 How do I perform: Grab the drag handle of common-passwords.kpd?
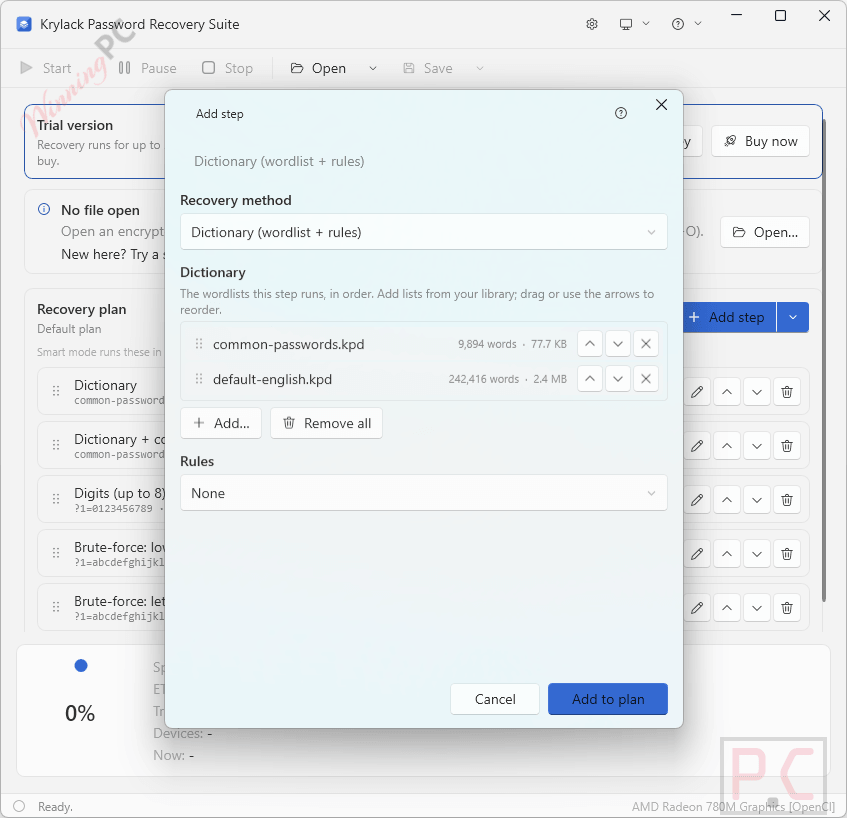point(199,344)
